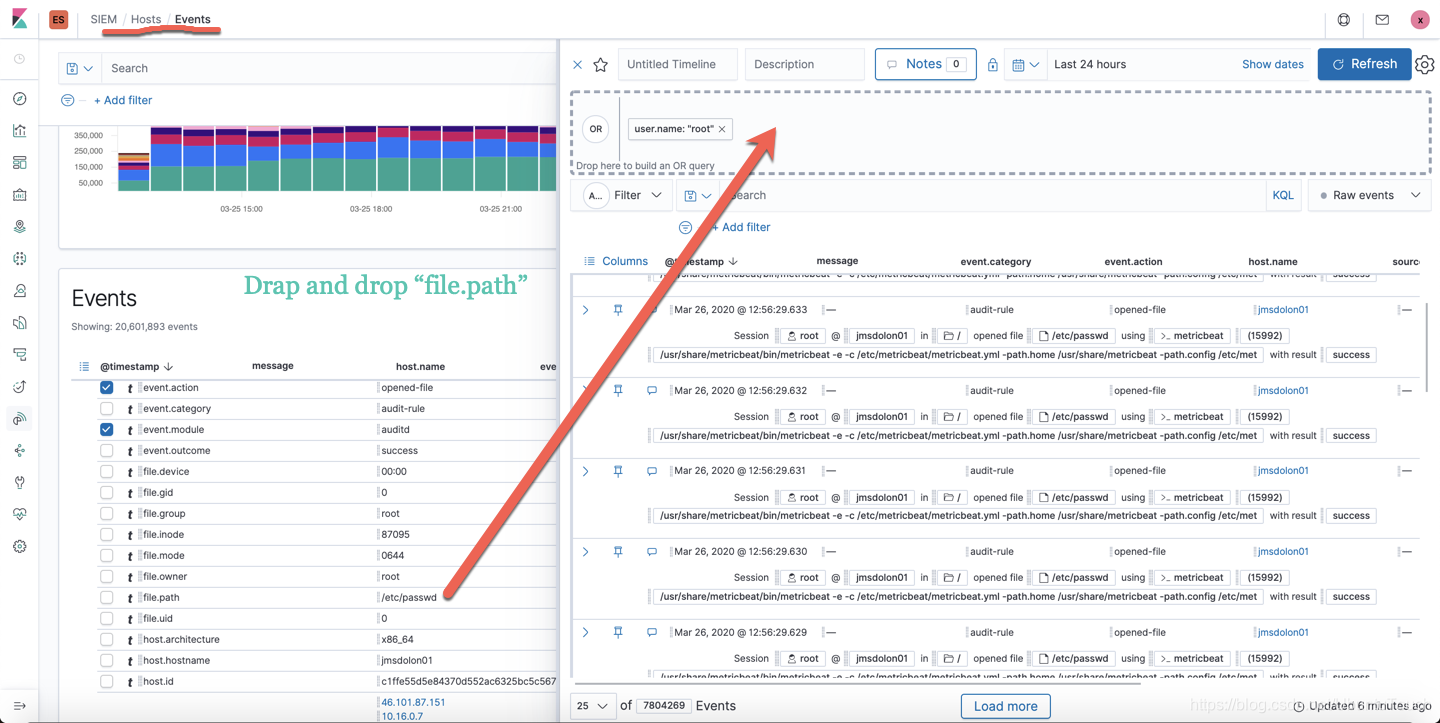1440x723 pixels.
Task: Open the user avatar menu
Action: coord(1419,19)
